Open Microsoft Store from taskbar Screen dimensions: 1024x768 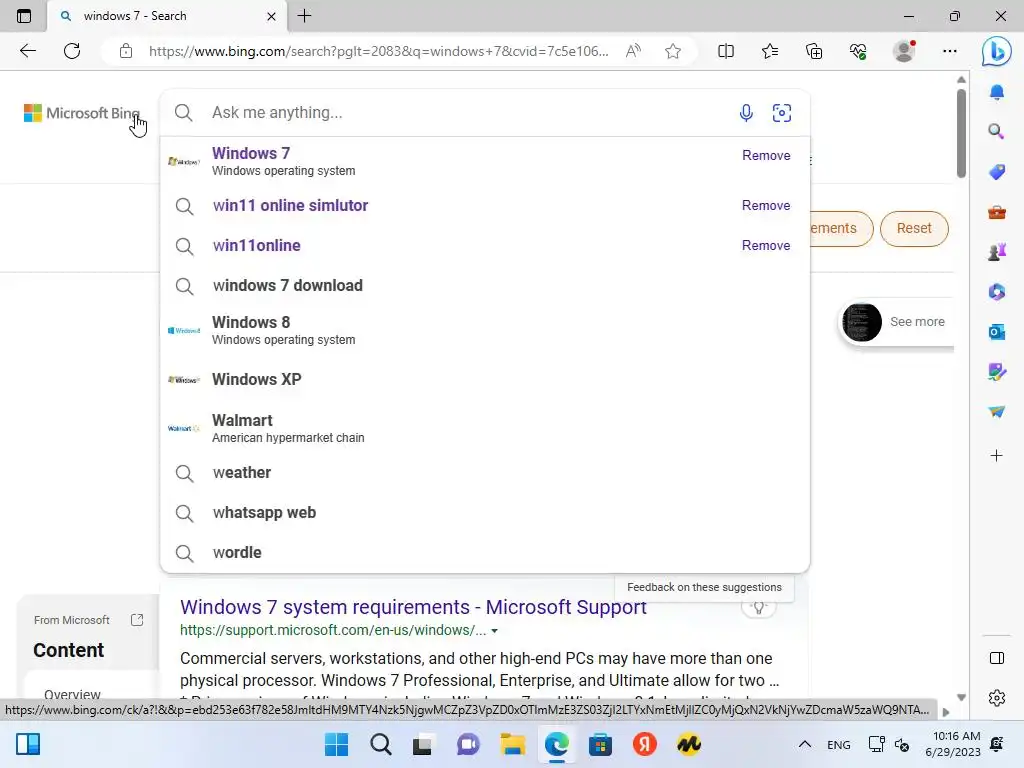[600, 744]
